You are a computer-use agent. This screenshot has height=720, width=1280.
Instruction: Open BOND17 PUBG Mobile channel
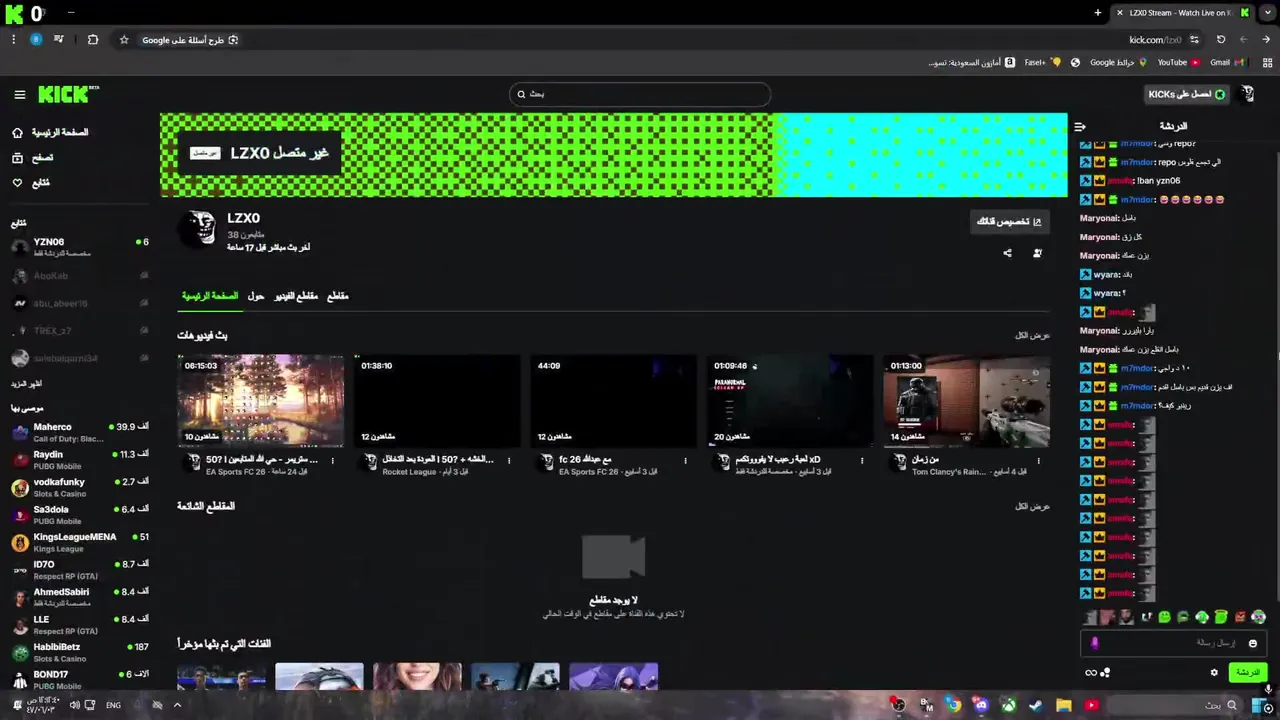coord(80,680)
